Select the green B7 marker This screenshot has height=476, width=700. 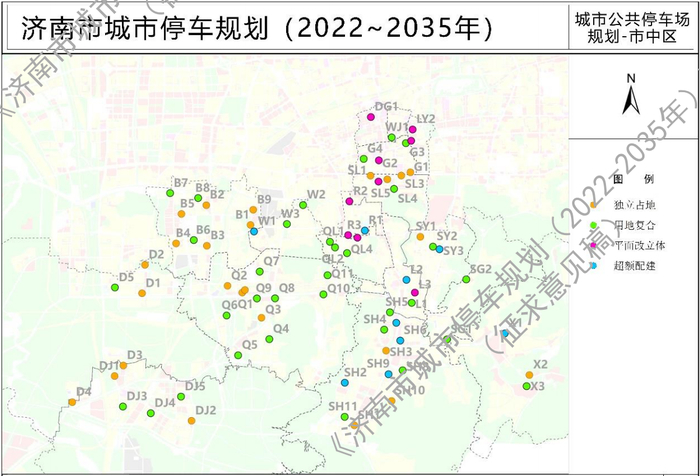[170, 193]
